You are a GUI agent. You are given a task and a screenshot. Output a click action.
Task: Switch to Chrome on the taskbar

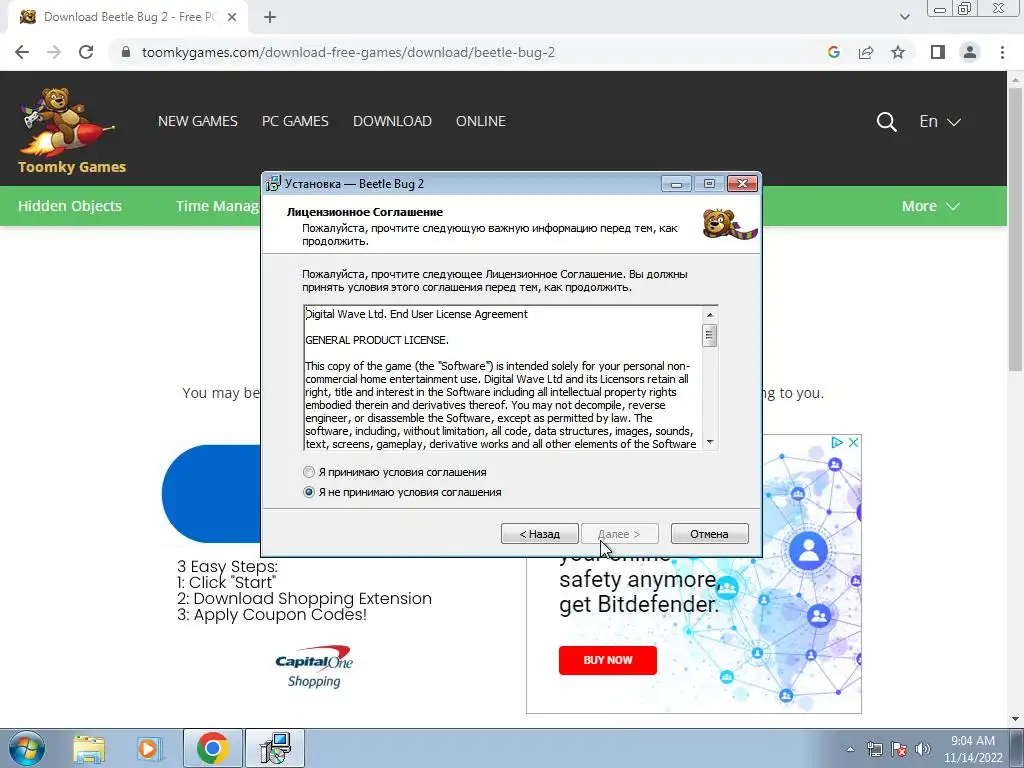pos(212,748)
